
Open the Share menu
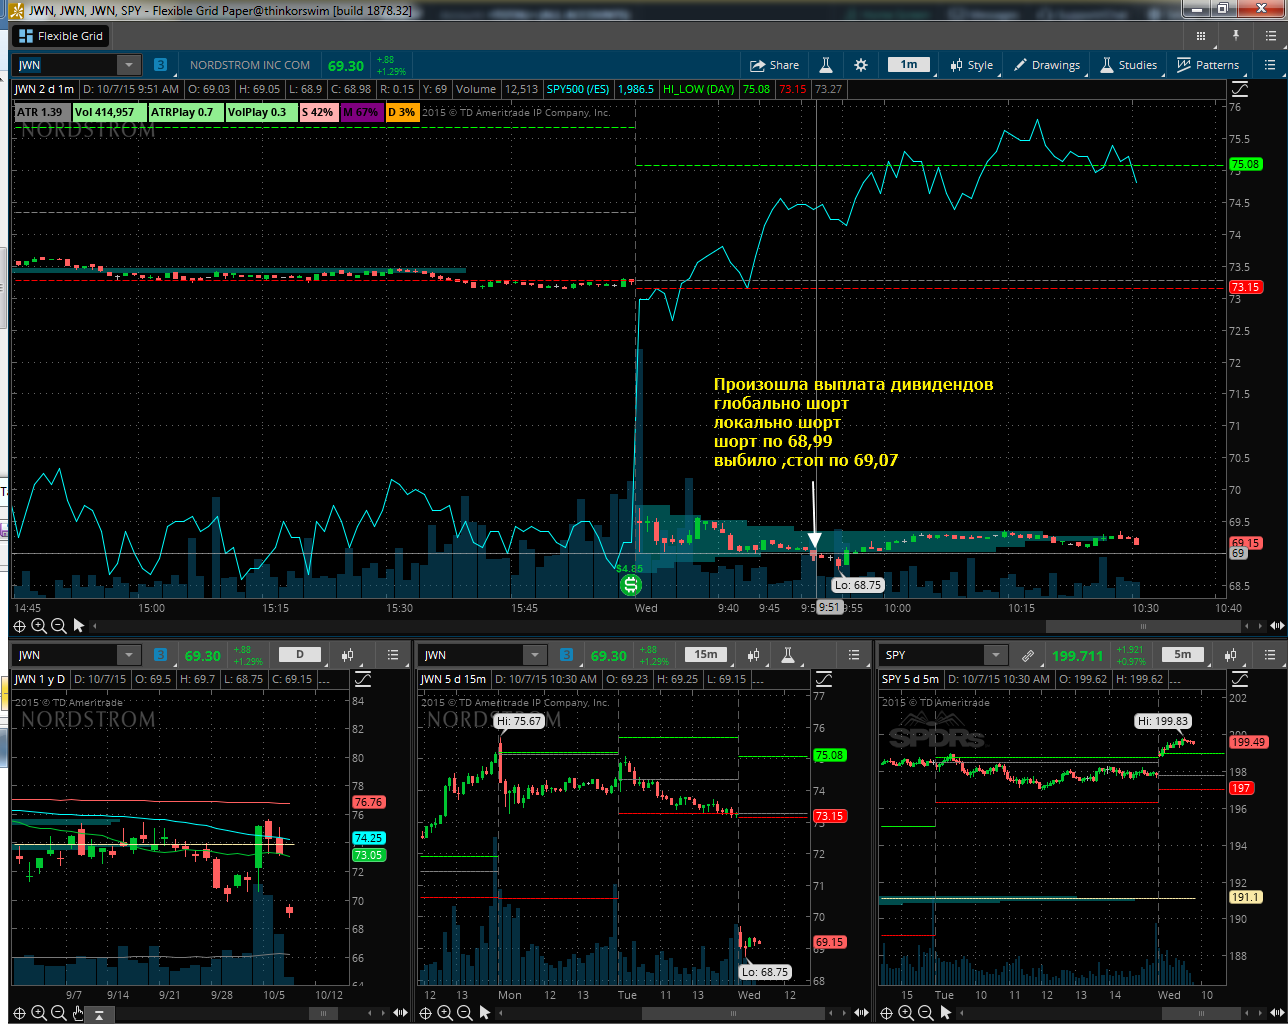(775, 65)
